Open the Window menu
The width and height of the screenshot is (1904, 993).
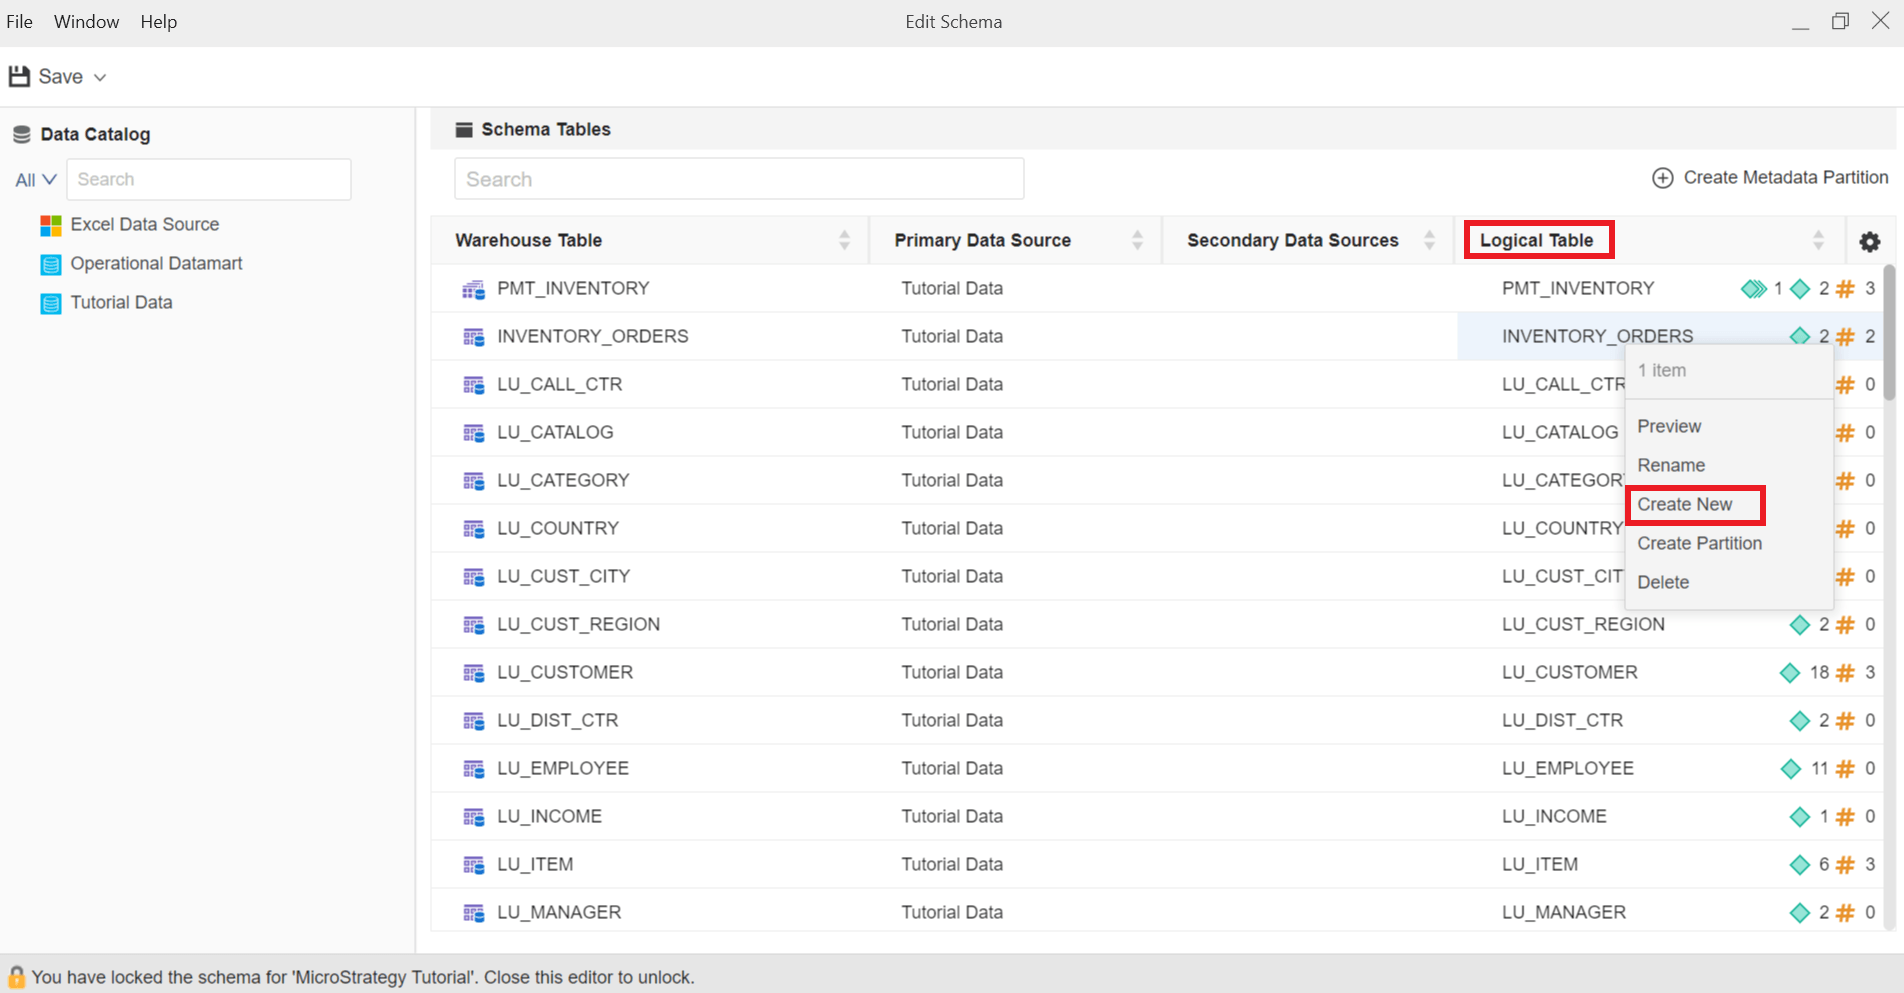point(86,22)
